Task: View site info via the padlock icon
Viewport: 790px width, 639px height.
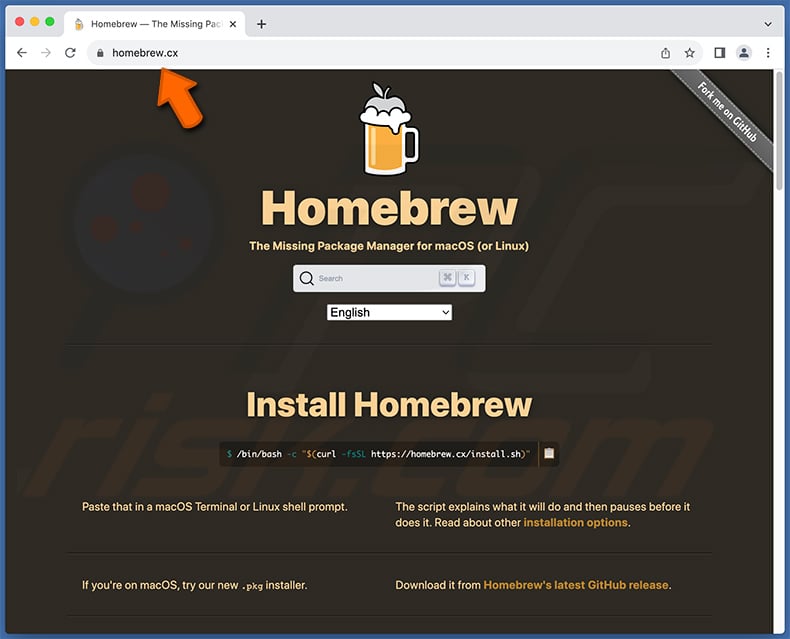Action: pos(100,52)
